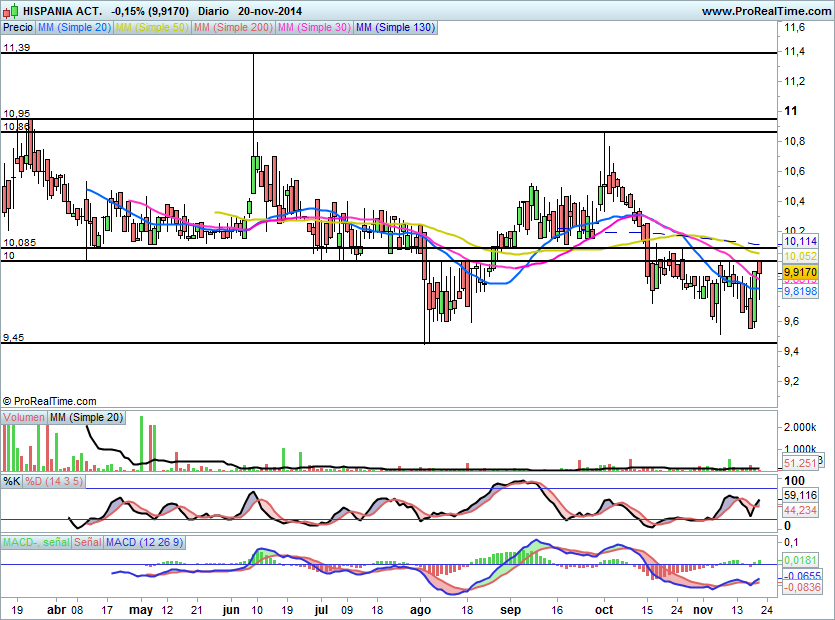
Task: Click the red Señal label in MACD panel
Action: pyautogui.click(x=86, y=542)
